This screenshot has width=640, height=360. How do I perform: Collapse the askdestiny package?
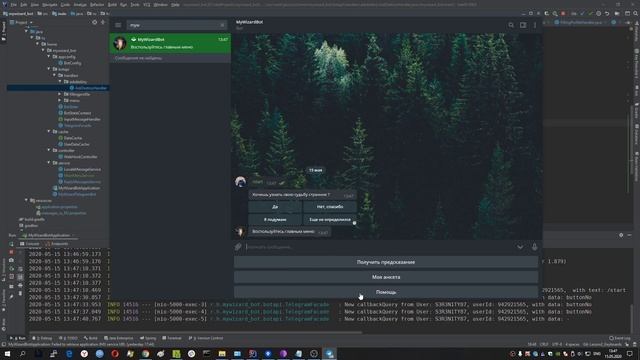coord(60,82)
